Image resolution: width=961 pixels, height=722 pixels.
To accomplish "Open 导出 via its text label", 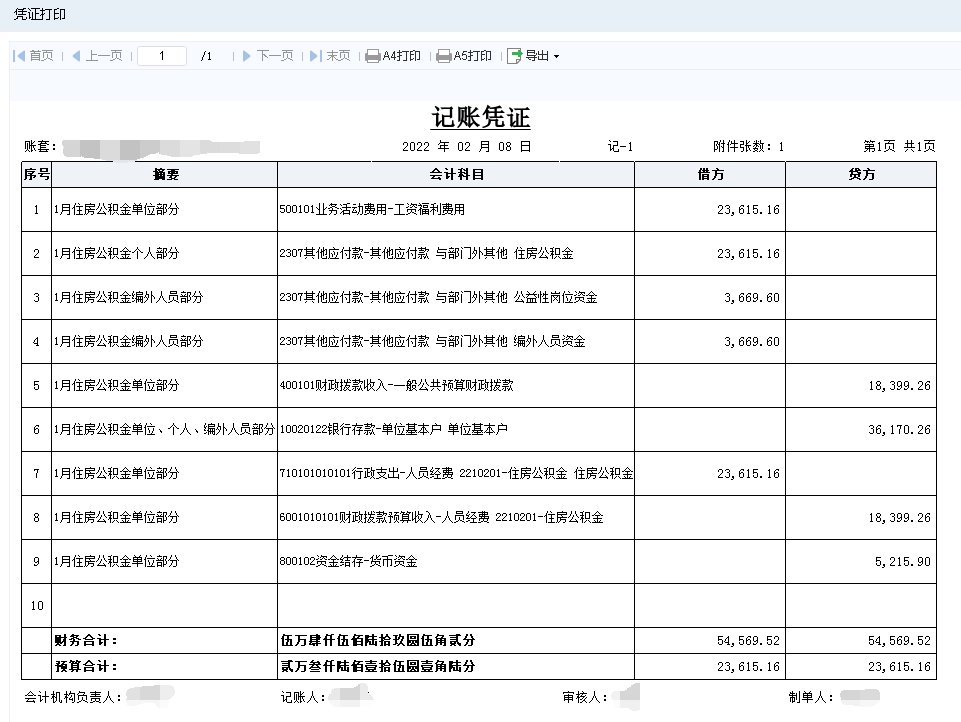I will 537,56.
